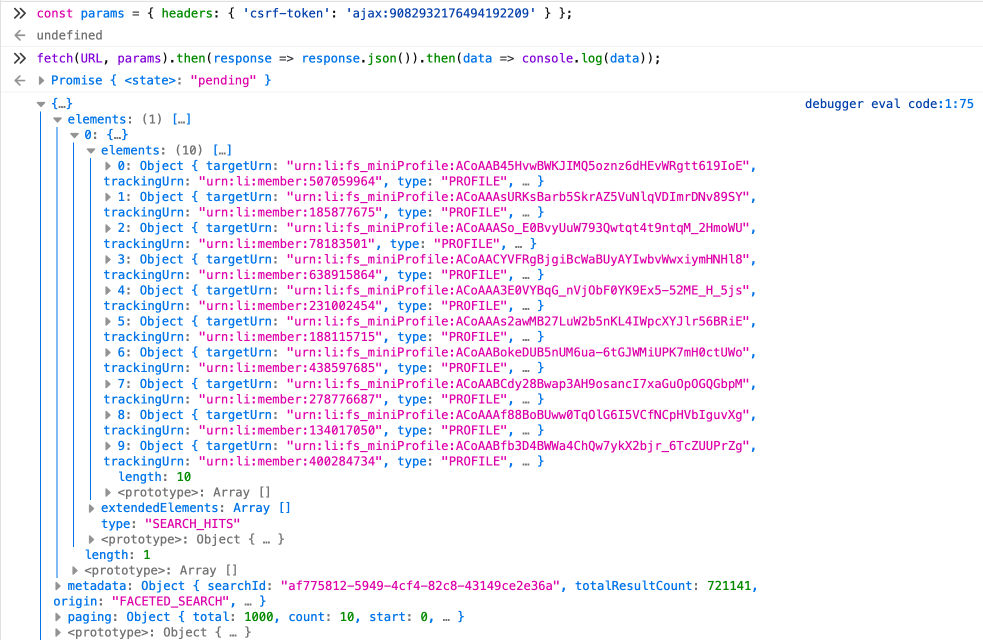Viewport: 983px width, 640px height.
Task: Expand object 4 with member:231002454
Action: (x=108, y=290)
